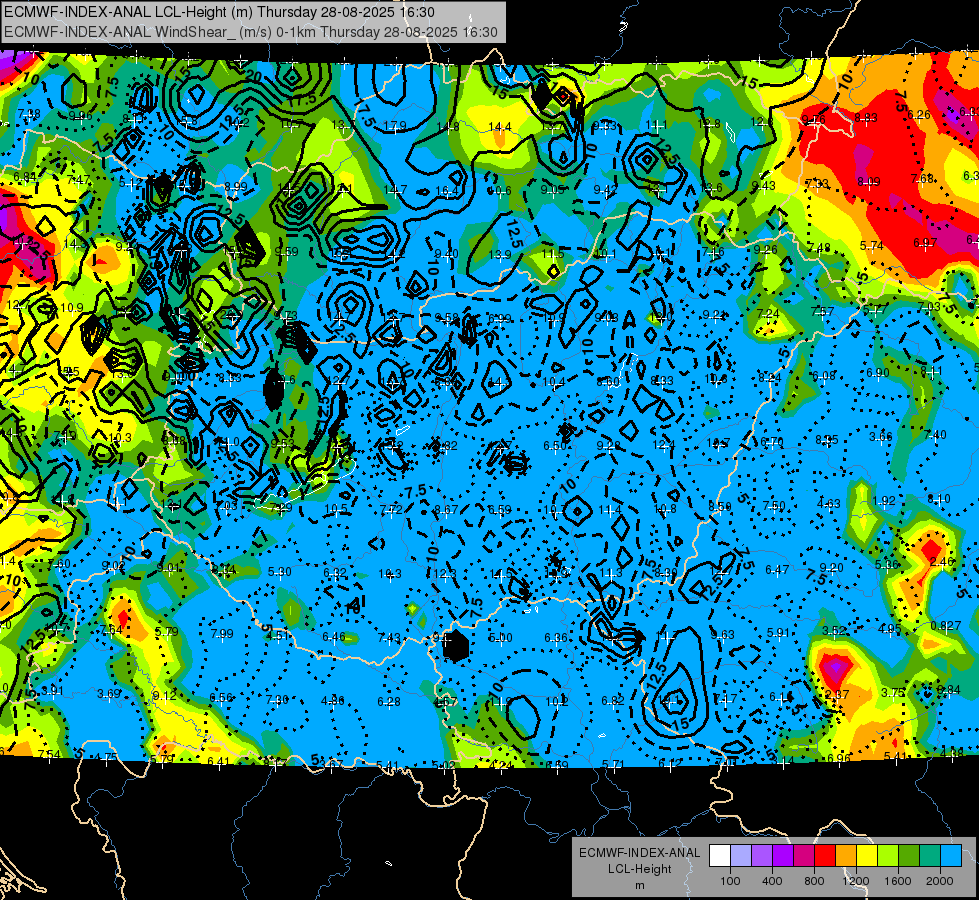
Task: Click the 8.24 wind shear value
Action: click(x=770, y=378)
